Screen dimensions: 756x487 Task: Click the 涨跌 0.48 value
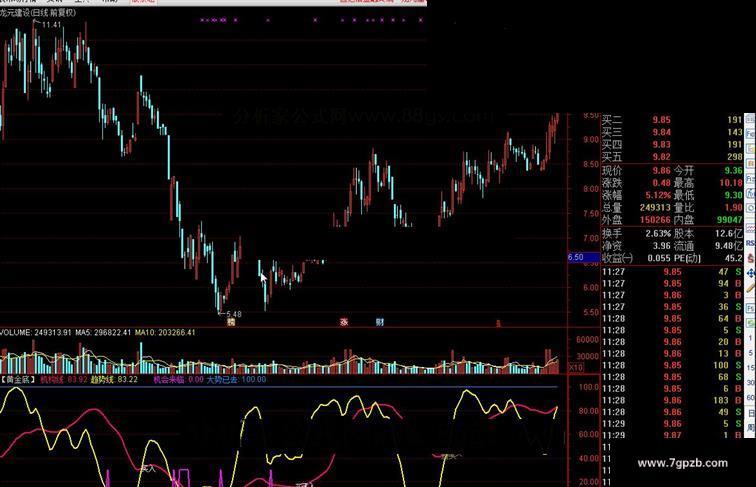[x=662, y=183]
